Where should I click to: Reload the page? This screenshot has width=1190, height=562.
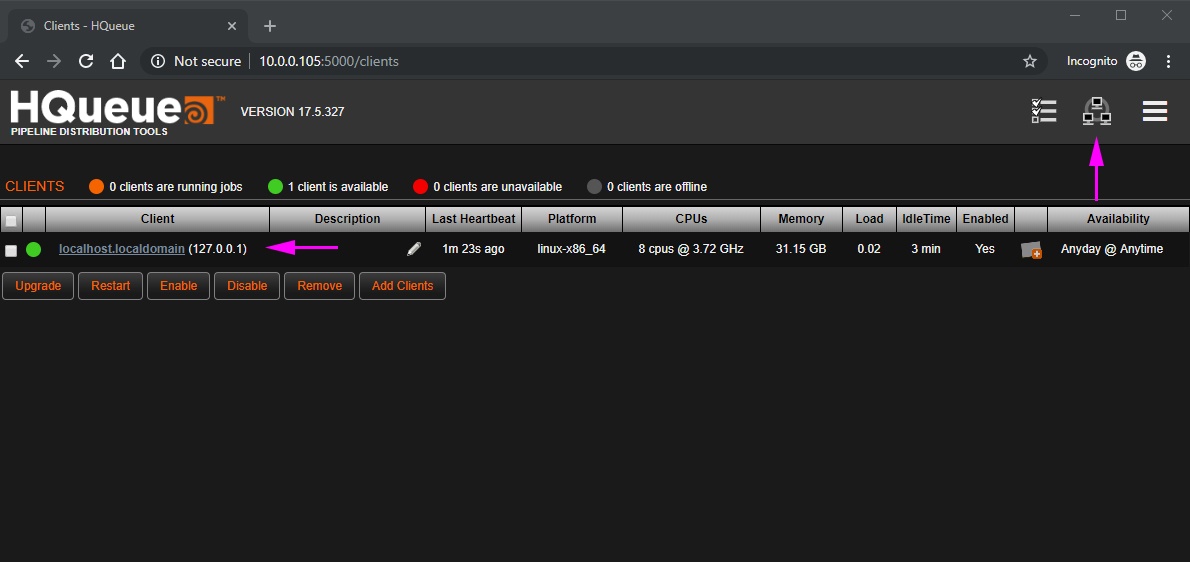(x=86, y=61)
